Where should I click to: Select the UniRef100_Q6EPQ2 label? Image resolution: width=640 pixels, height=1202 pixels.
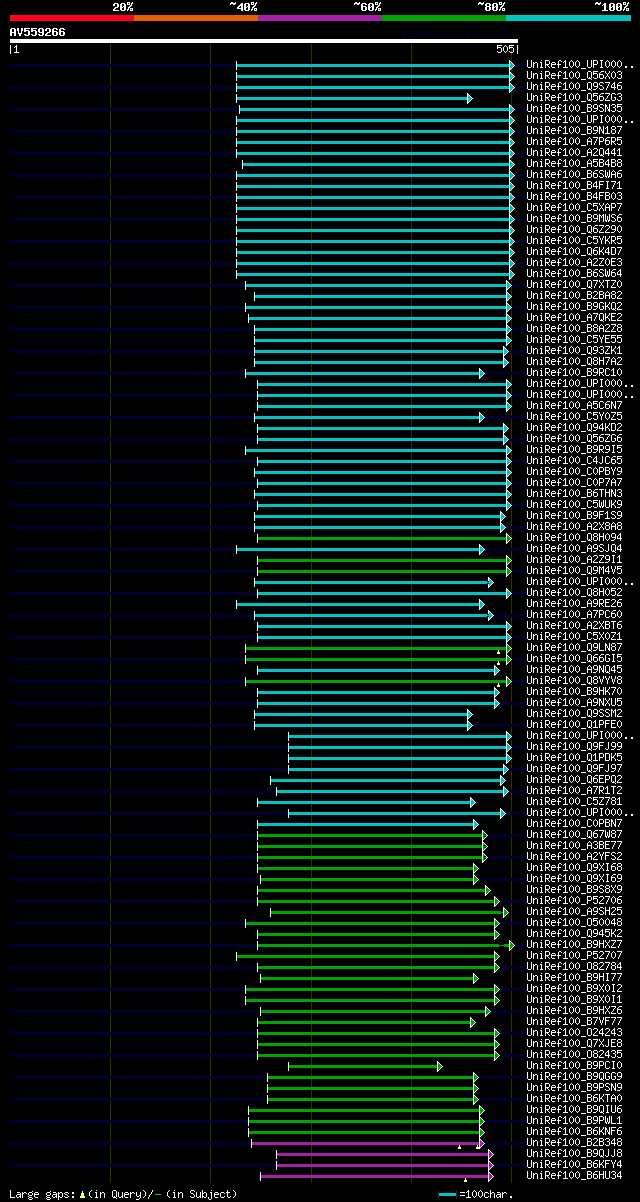pos(574,779)
